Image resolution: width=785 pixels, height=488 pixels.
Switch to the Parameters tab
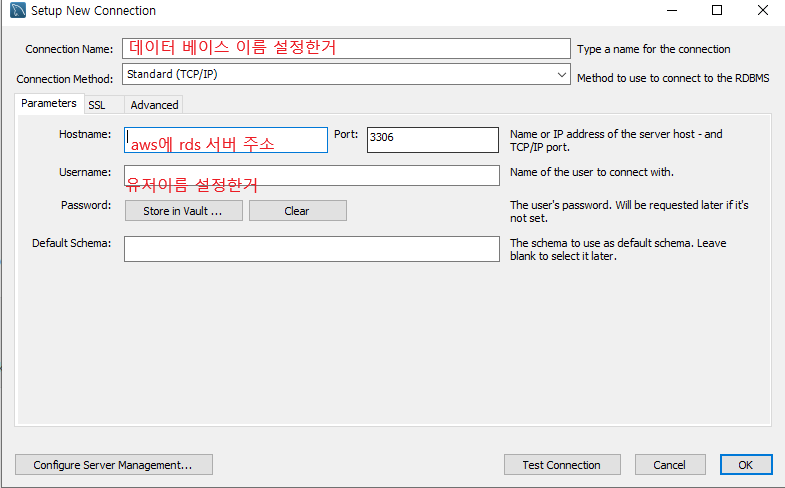click(x=49, y=104)
